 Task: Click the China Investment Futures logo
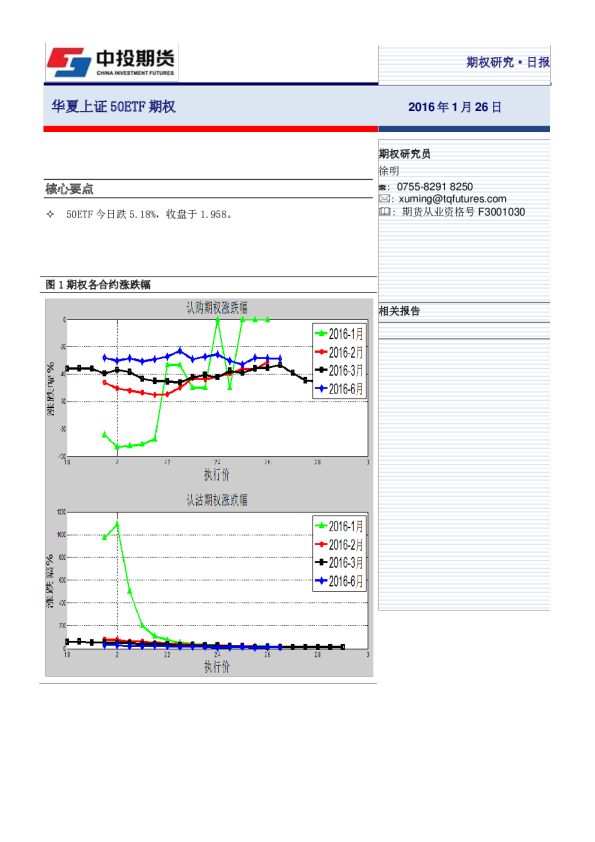click(111, 62)
